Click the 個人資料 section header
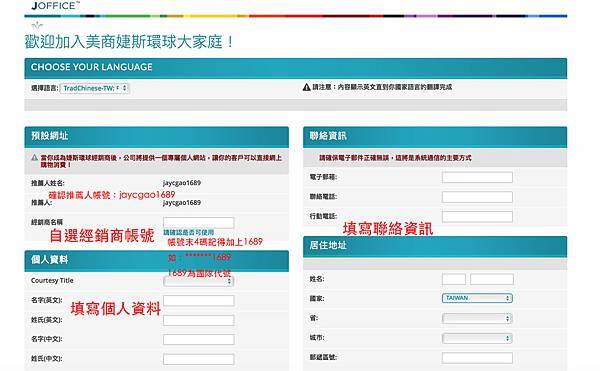Viewport: 600px width, 371px height. [x=157, y=261]
